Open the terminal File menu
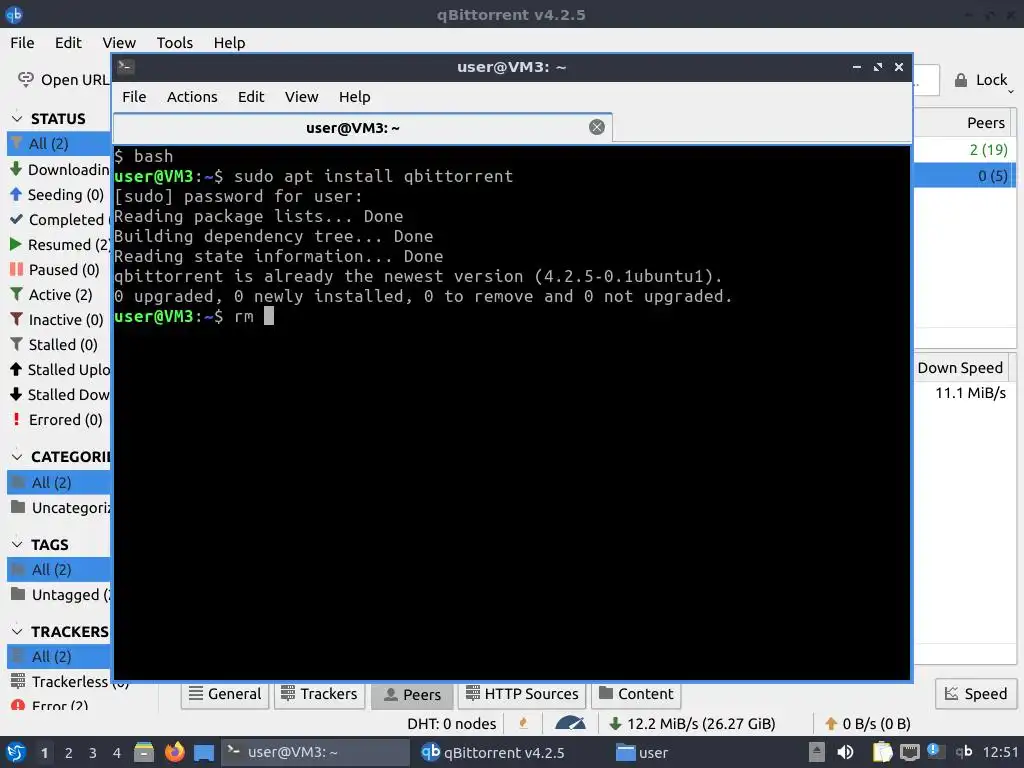The width and height of the screenshot is (1024, 768). coord(134,97)
